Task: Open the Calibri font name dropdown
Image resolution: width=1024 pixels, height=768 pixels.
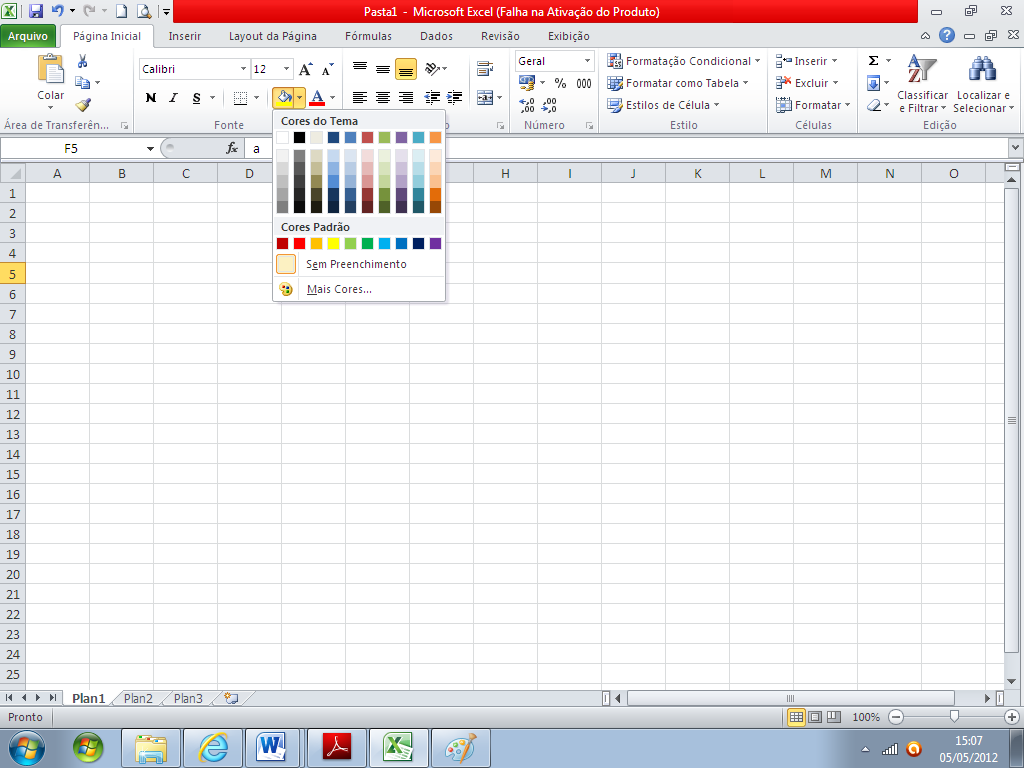Action: pos(243,69)
